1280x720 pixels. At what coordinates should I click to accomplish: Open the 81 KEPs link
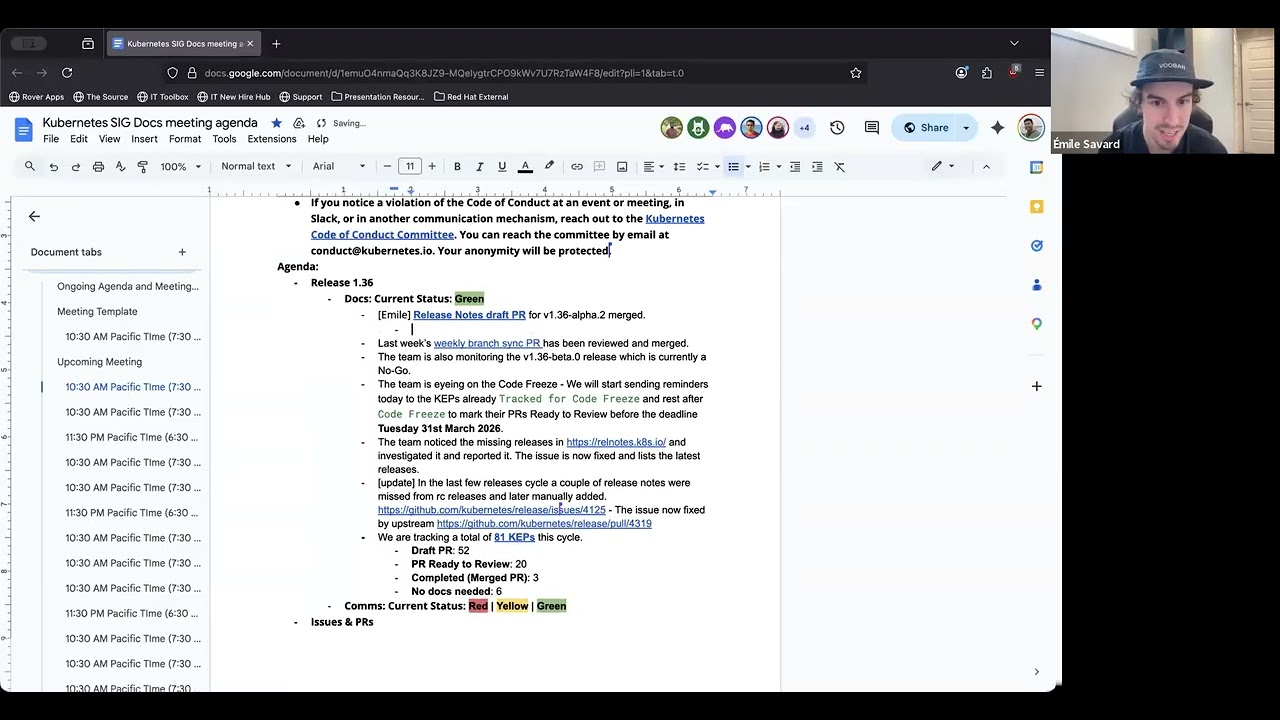pyautogui.click(x=514, y=537)
